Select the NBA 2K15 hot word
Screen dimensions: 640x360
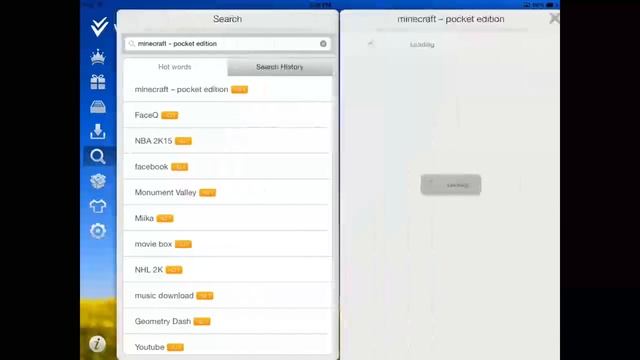pyautogui.click(x=227, y=141)
